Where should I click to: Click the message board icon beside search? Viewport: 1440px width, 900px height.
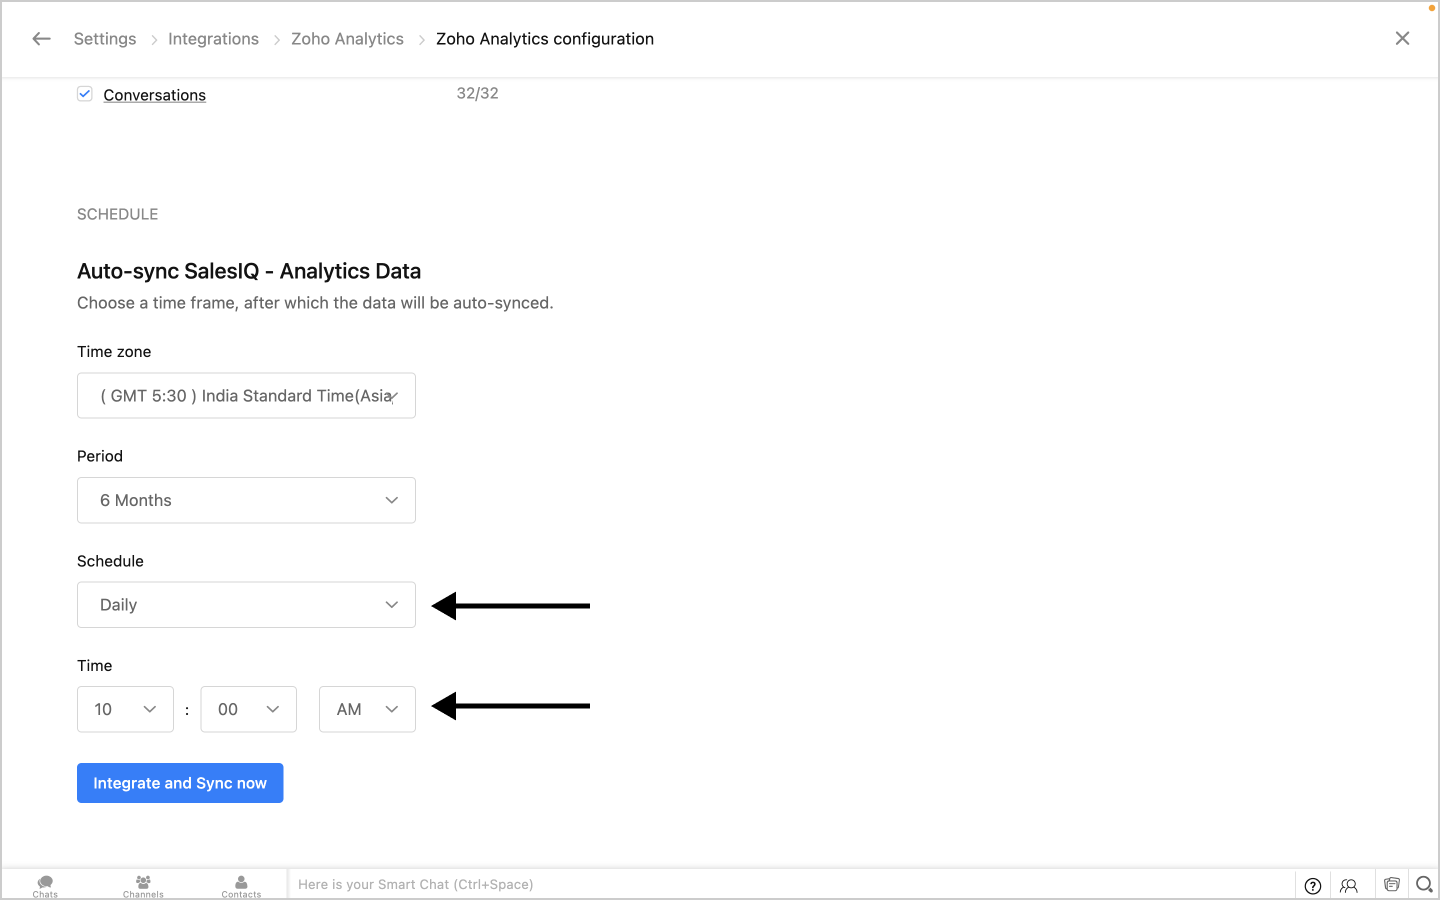(x=1391, y=884)
